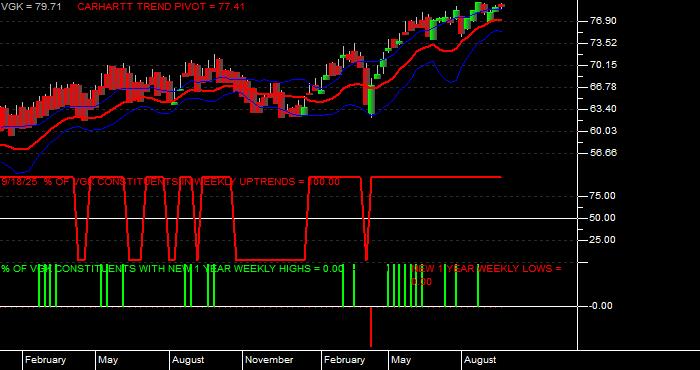
Task: Click the 25.00 uptrend axis value
Action: click(x=603, y=240)
